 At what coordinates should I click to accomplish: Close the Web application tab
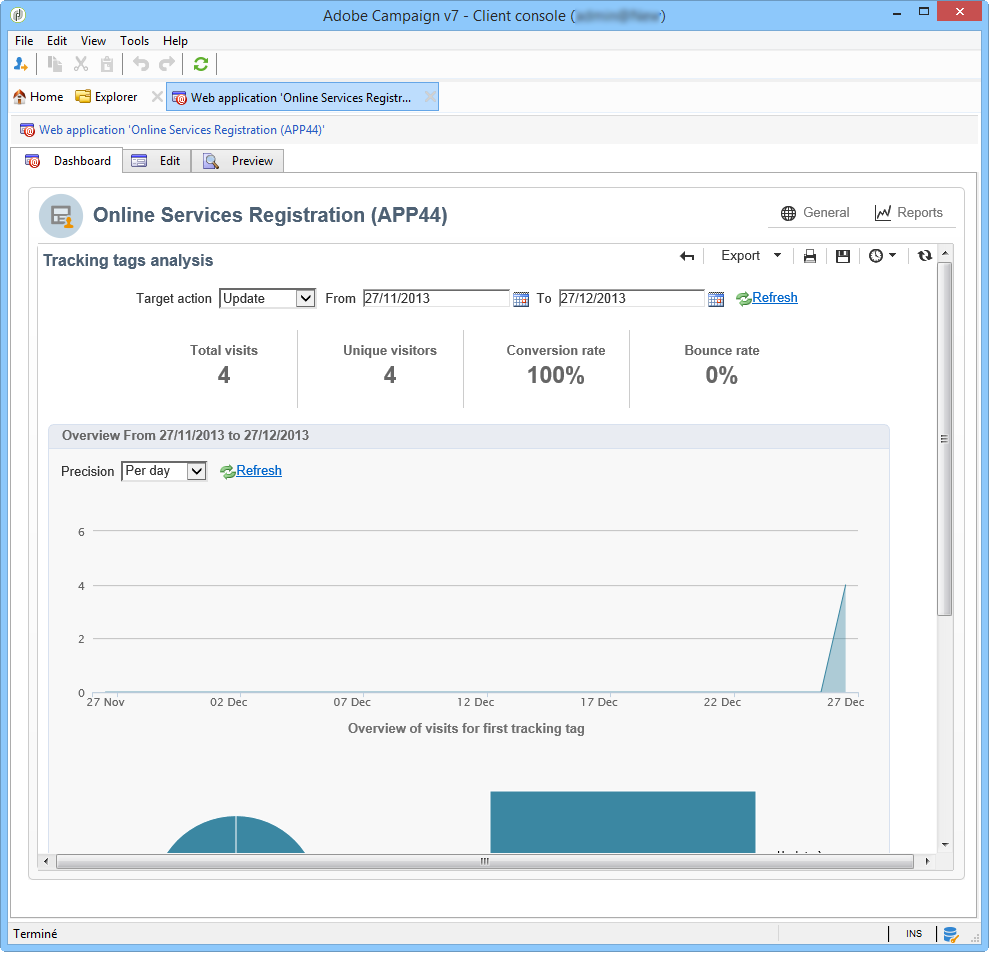[430, 97]
